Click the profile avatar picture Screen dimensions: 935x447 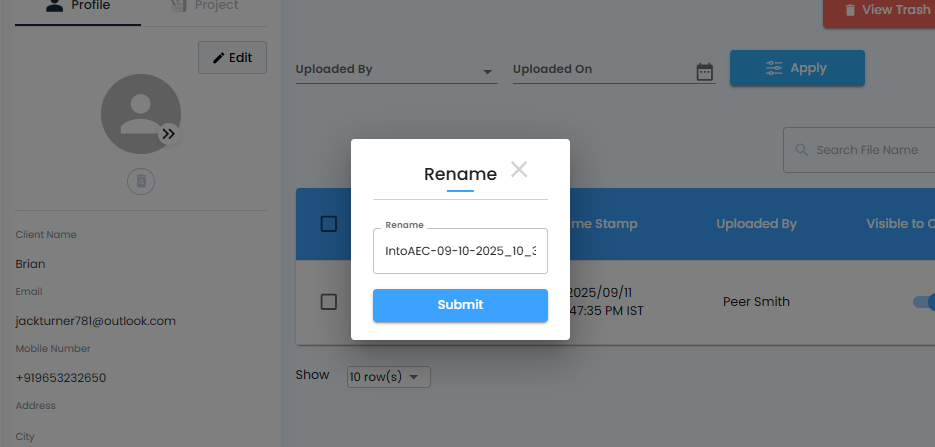pyautogui.click(x=138, y=113)
